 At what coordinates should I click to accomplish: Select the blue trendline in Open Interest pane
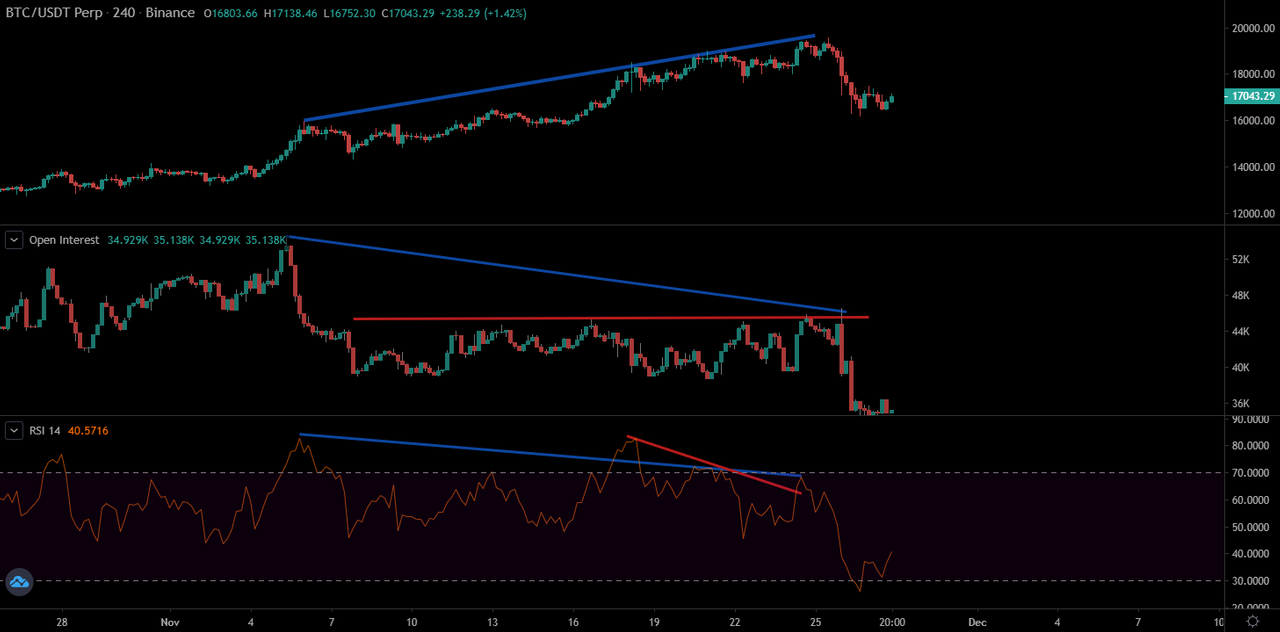567,274
